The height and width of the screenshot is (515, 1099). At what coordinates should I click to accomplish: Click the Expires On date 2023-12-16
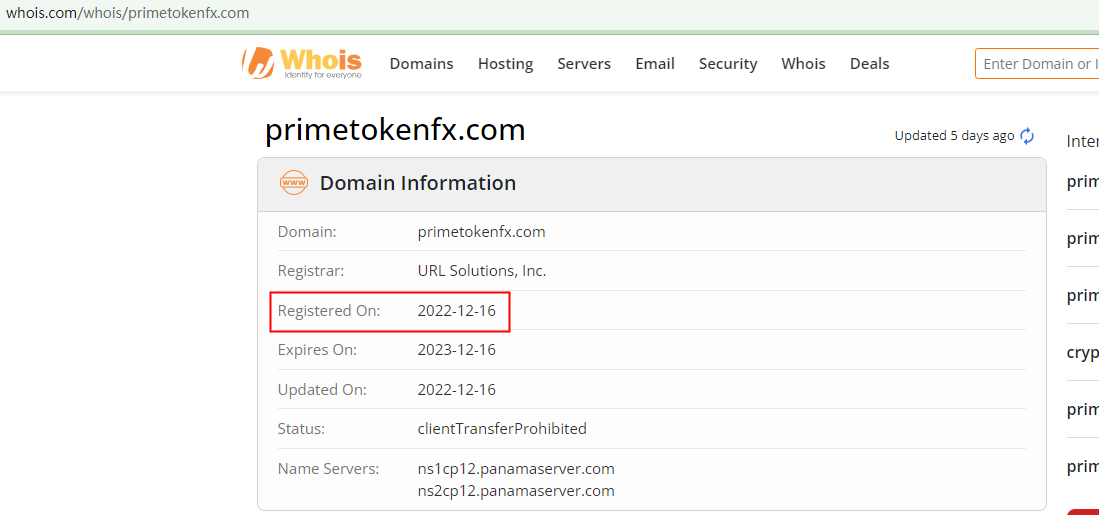tap(456, 350)
